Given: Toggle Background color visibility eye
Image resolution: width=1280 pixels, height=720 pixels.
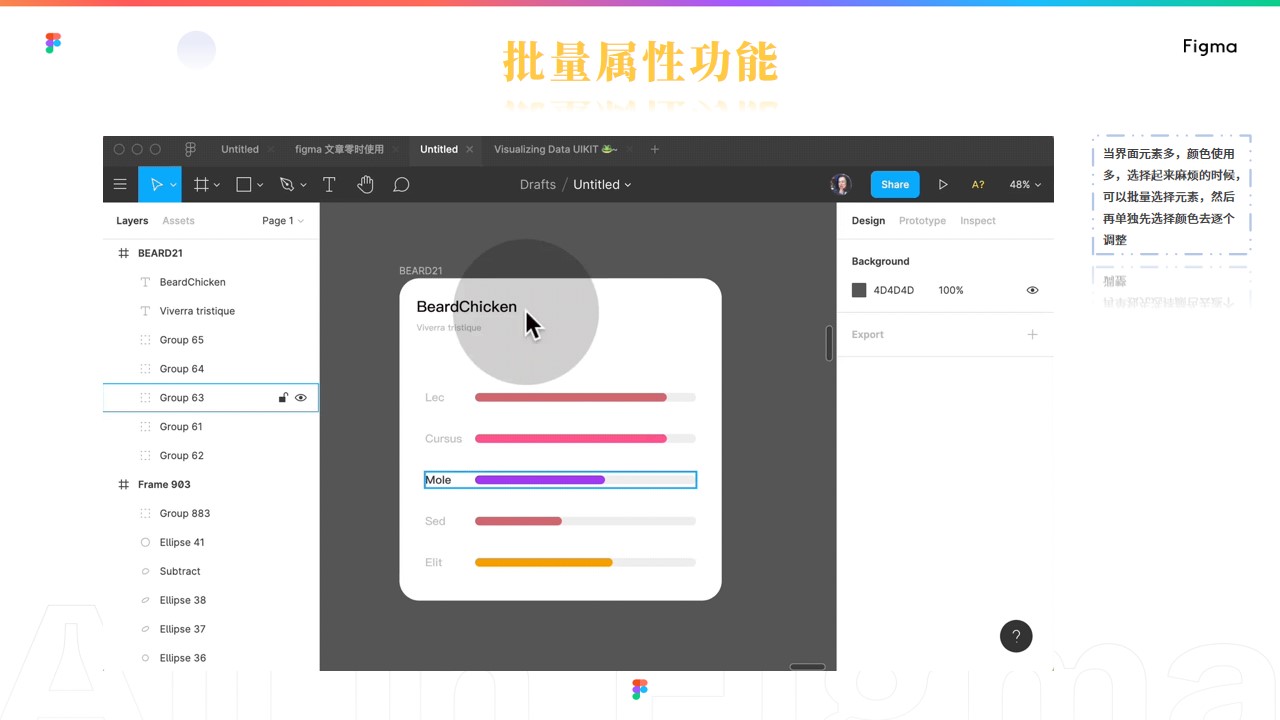Looking at the screenshot, I should (x=1032, y=290).
